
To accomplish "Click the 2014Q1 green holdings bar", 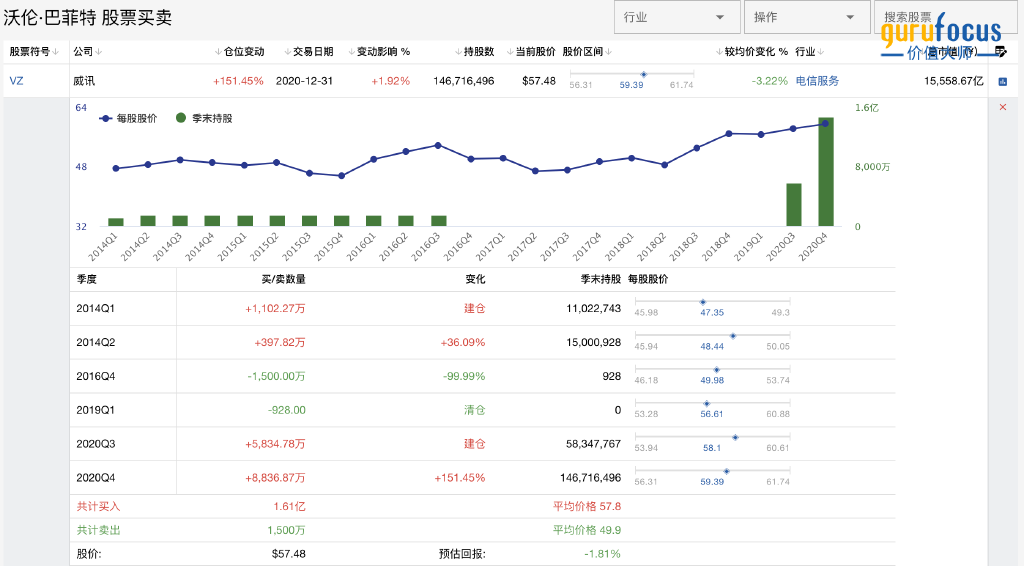I will (116, 222).
